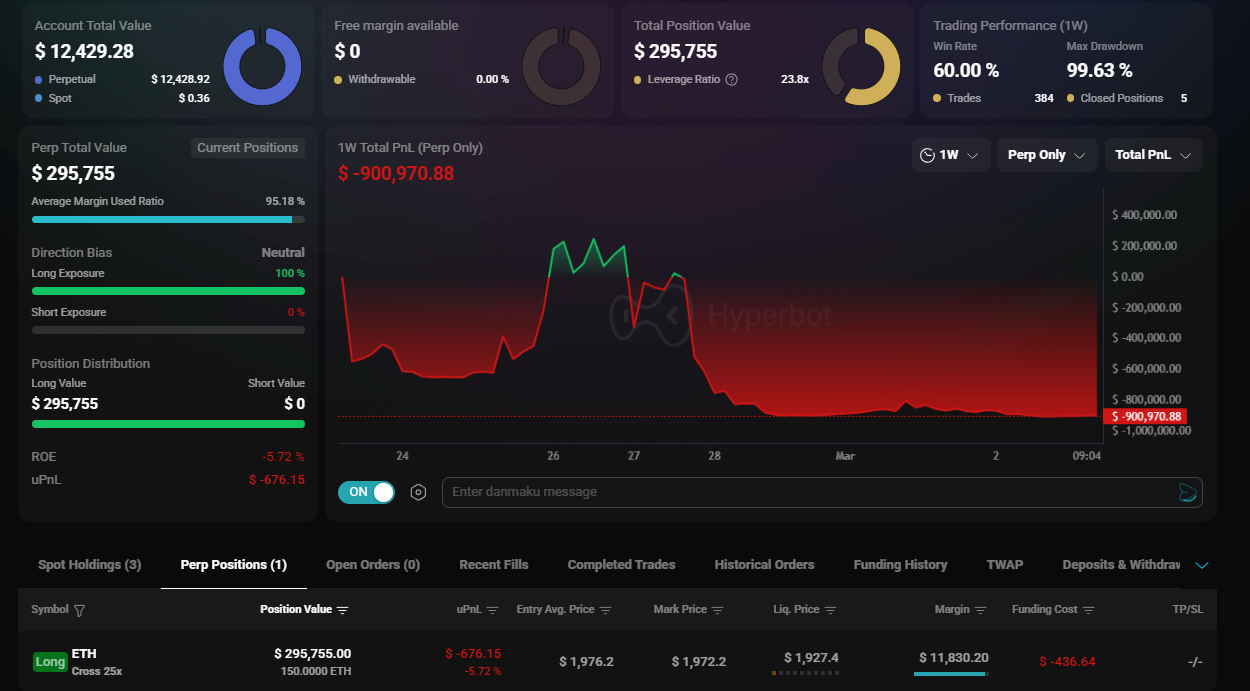Sort the Margin column using its icon
The image size is (1250, 691).
(x=980, y=610)
